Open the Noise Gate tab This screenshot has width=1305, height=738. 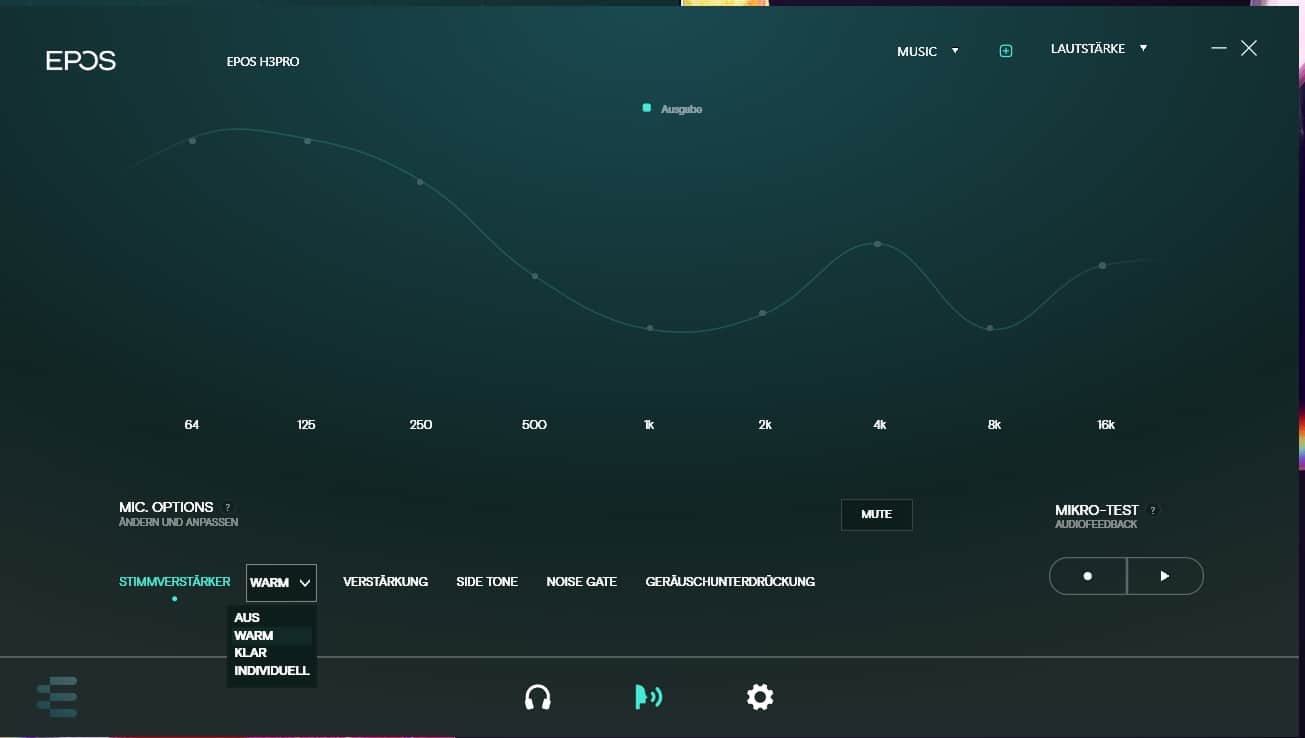pos(581,582)
